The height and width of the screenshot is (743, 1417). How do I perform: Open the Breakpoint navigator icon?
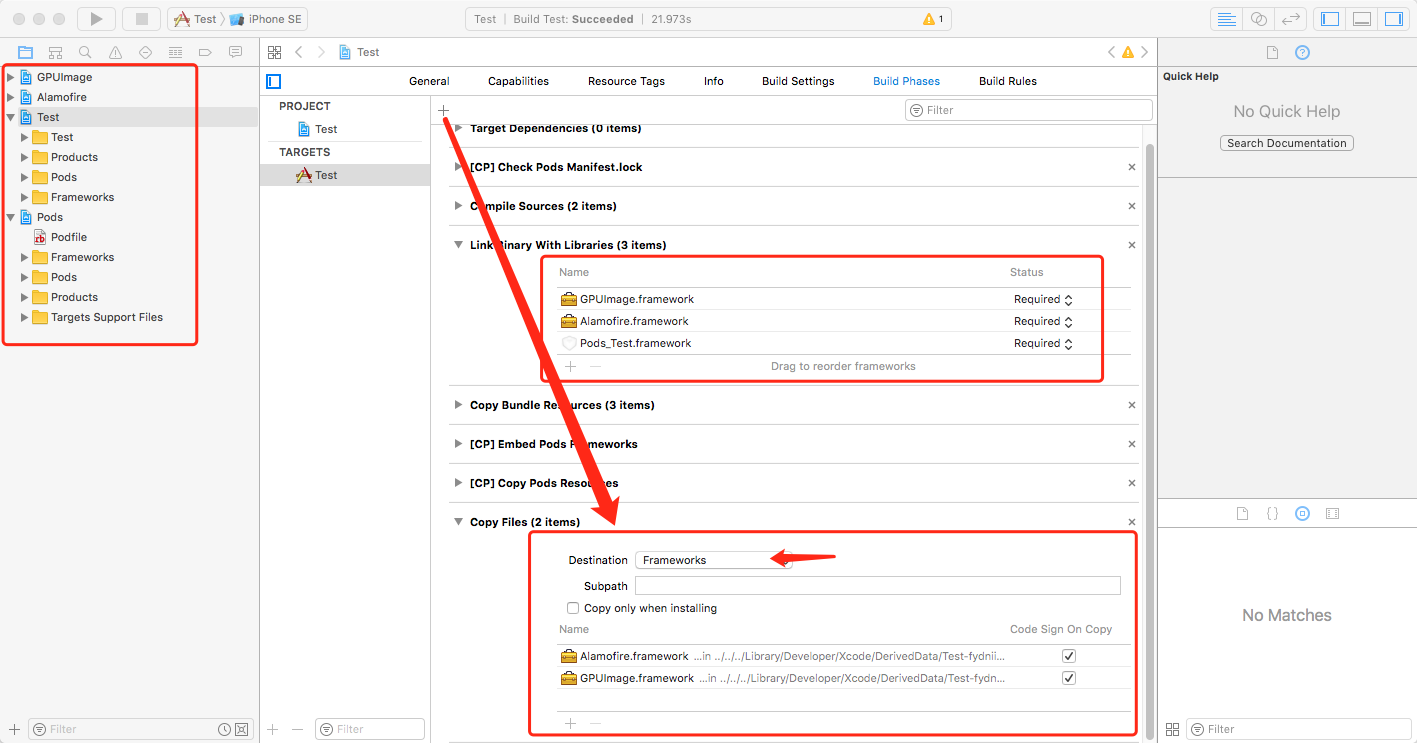[206, 52]
